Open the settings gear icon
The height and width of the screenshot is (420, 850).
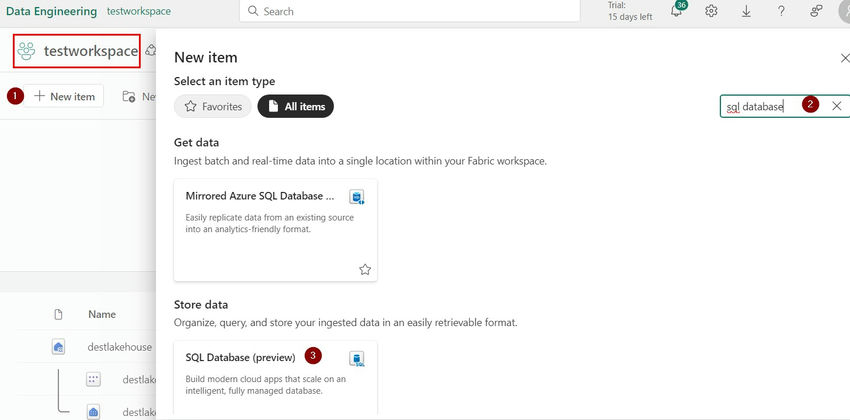click(x=711, y=11)
